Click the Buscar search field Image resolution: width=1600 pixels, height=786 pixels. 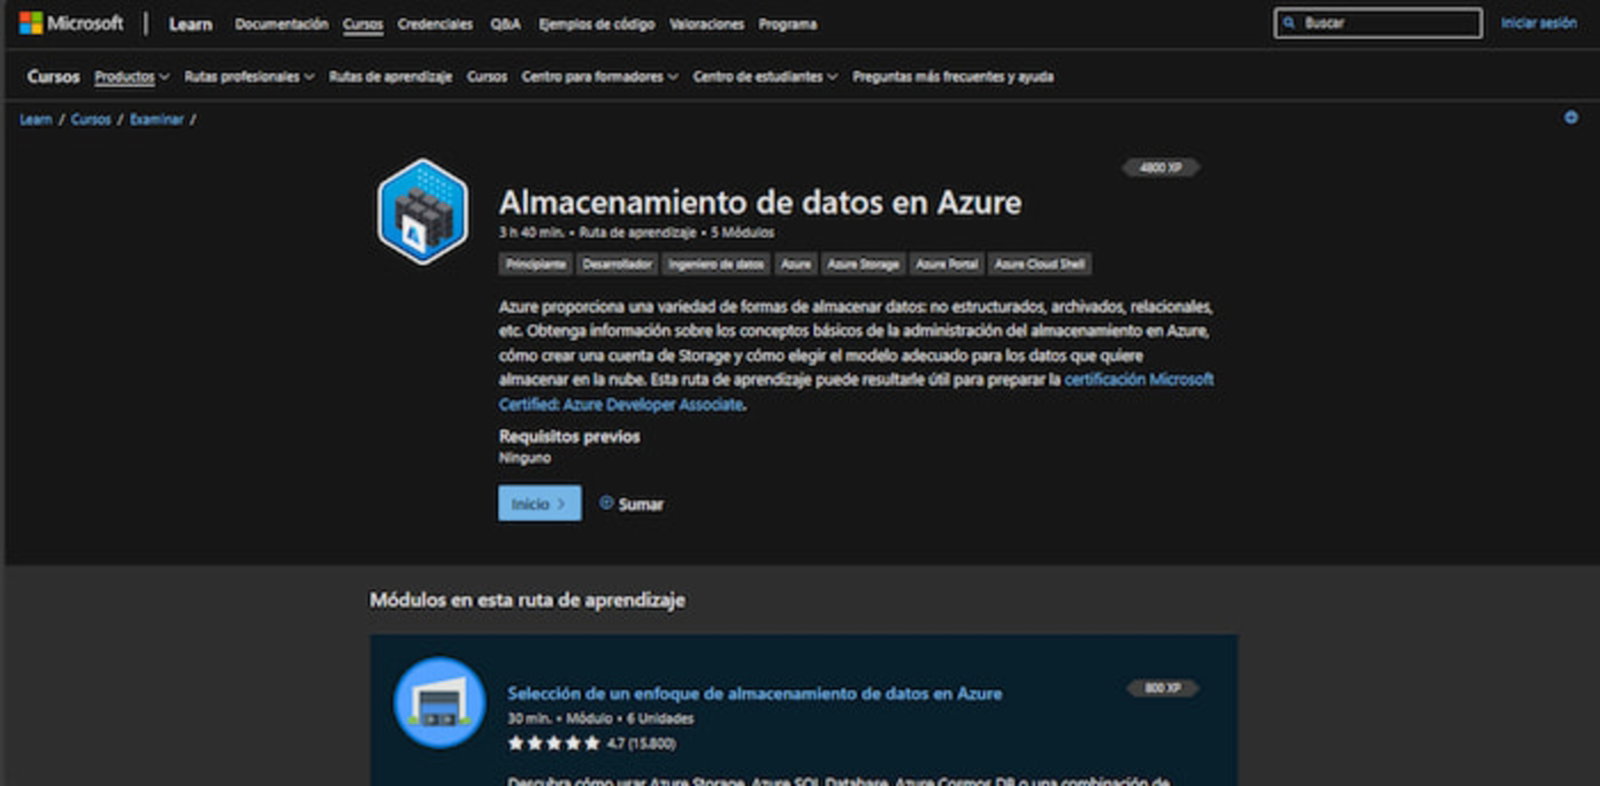(1378, 23)
